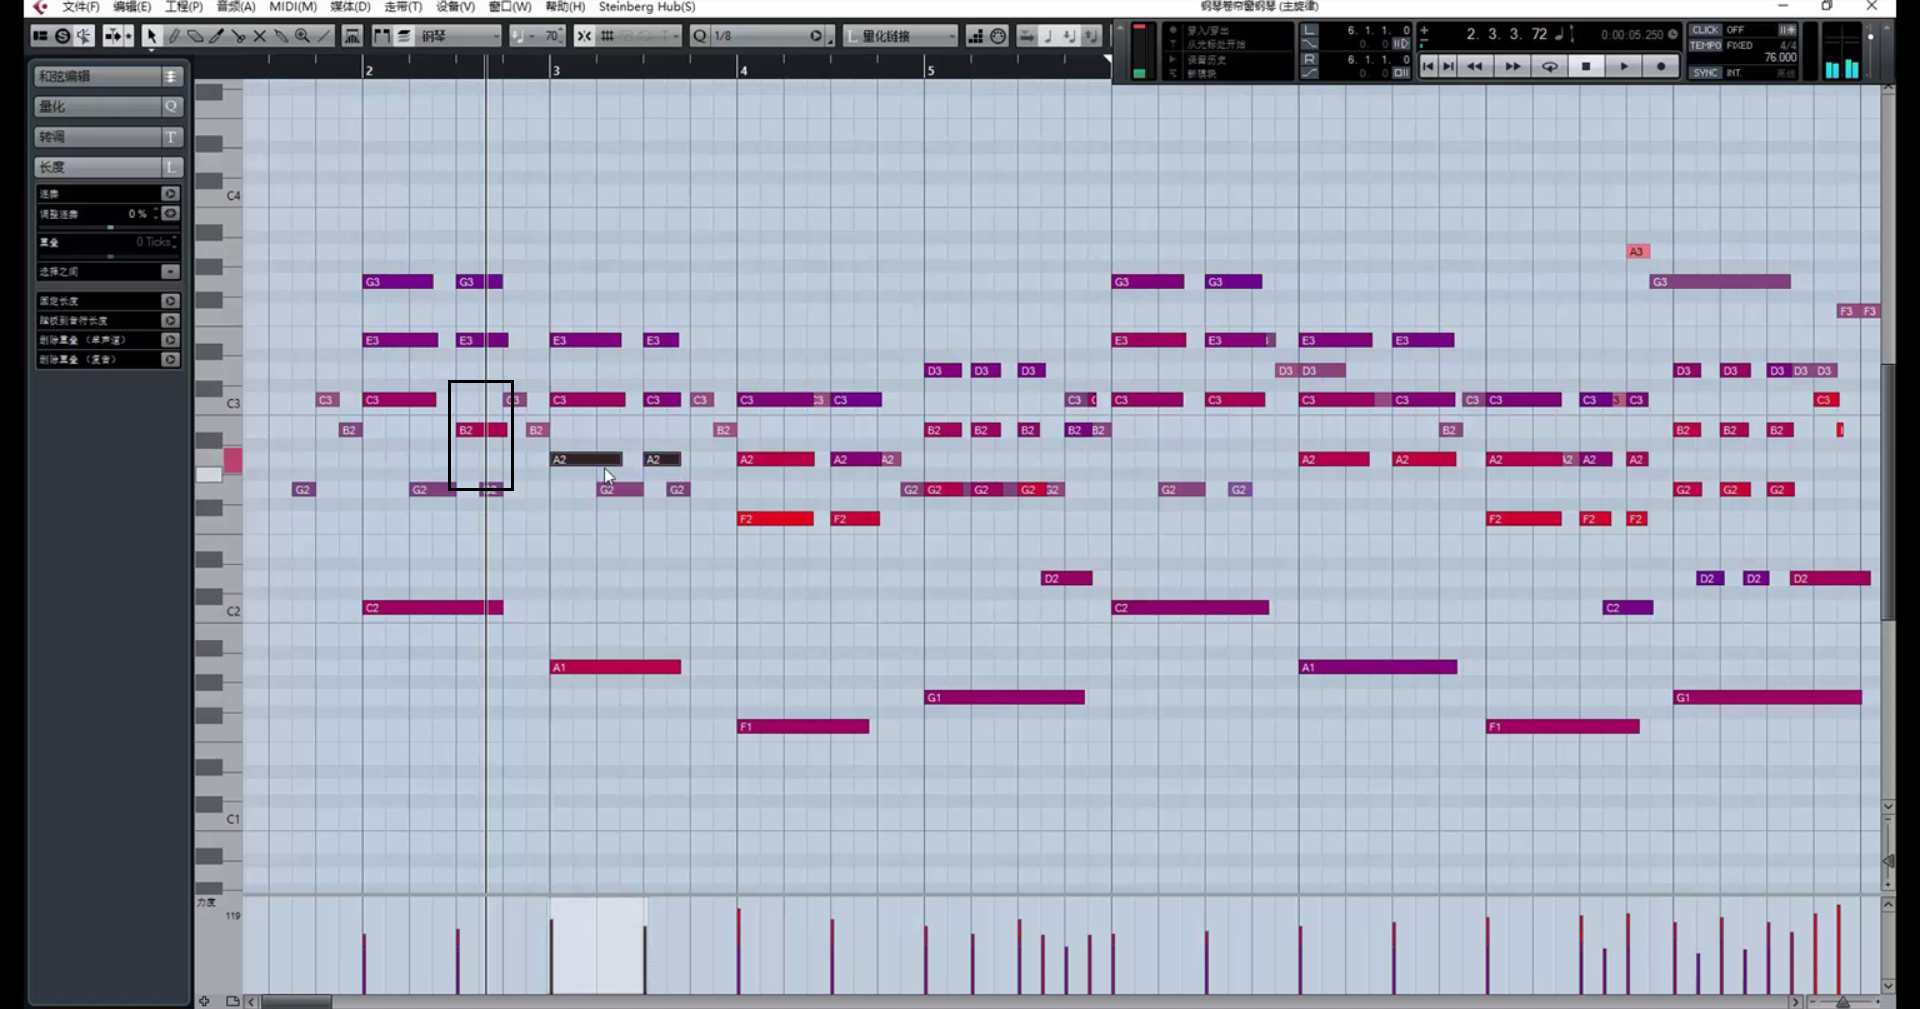Select the Line tool

(x=324, y=36)
